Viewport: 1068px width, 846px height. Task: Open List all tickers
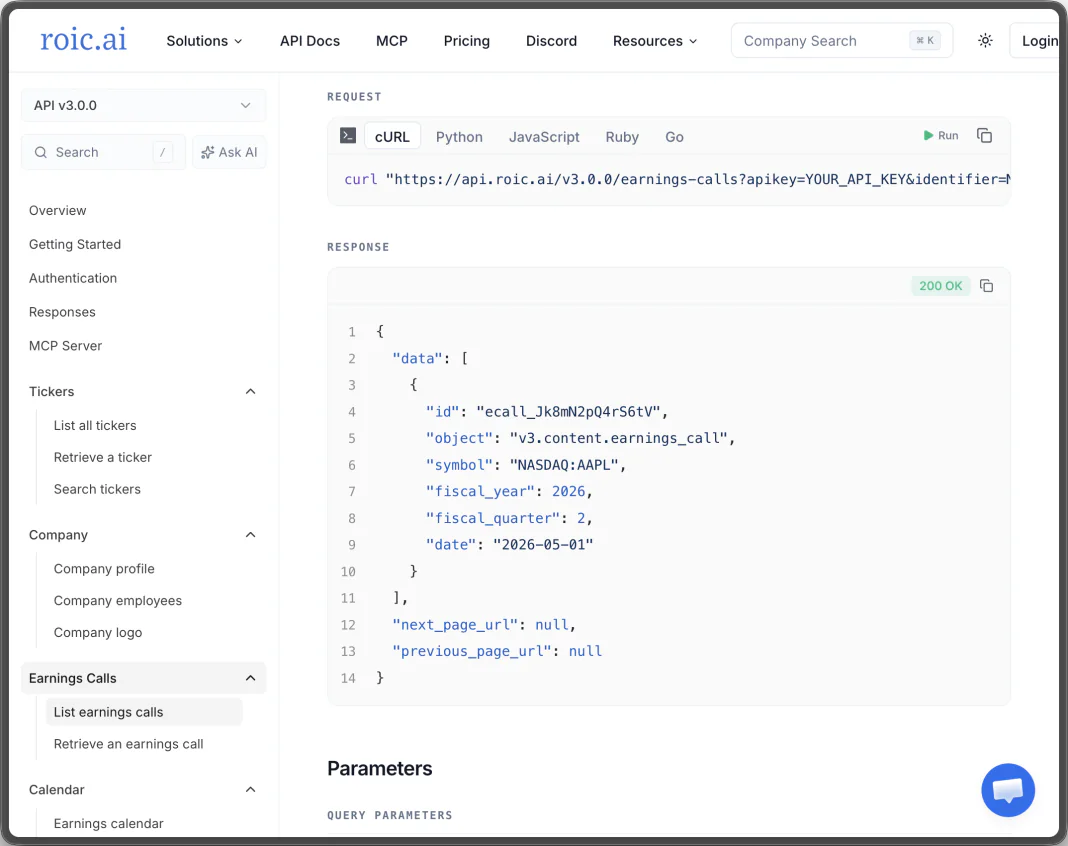pyautogui.click(x=95, y=426)
